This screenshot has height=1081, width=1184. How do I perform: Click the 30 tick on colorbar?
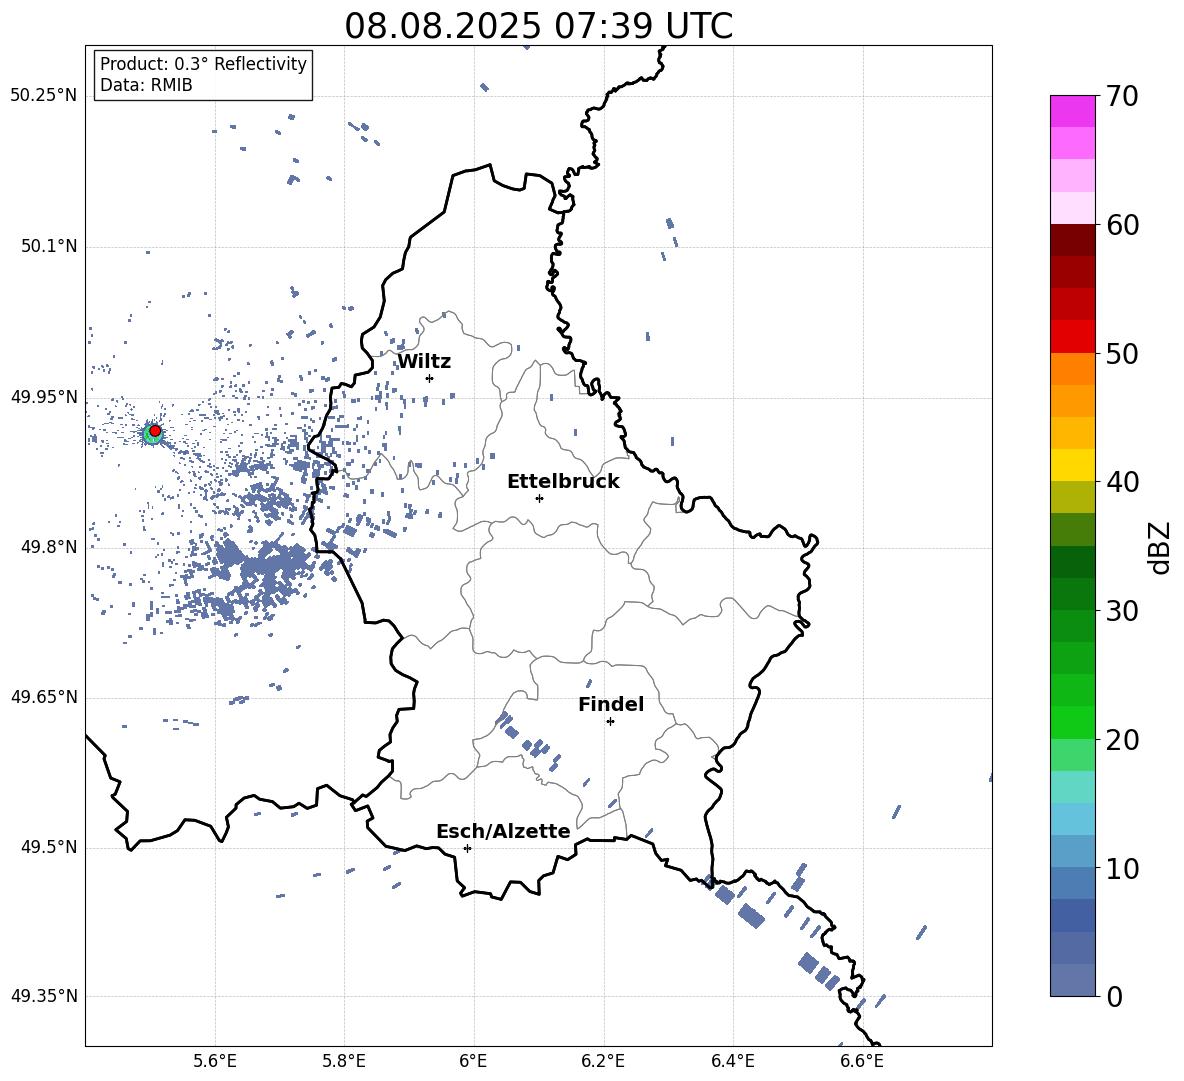[x=1122, y=611]
